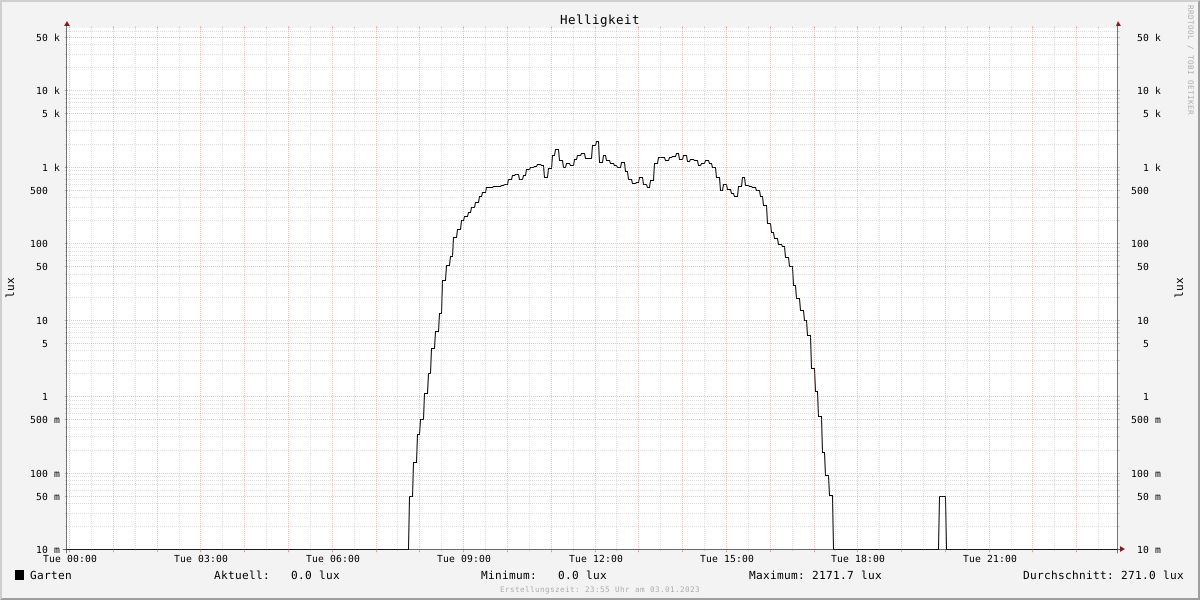
Task: Select the "Garten" legend label
Action: (51, 575)
